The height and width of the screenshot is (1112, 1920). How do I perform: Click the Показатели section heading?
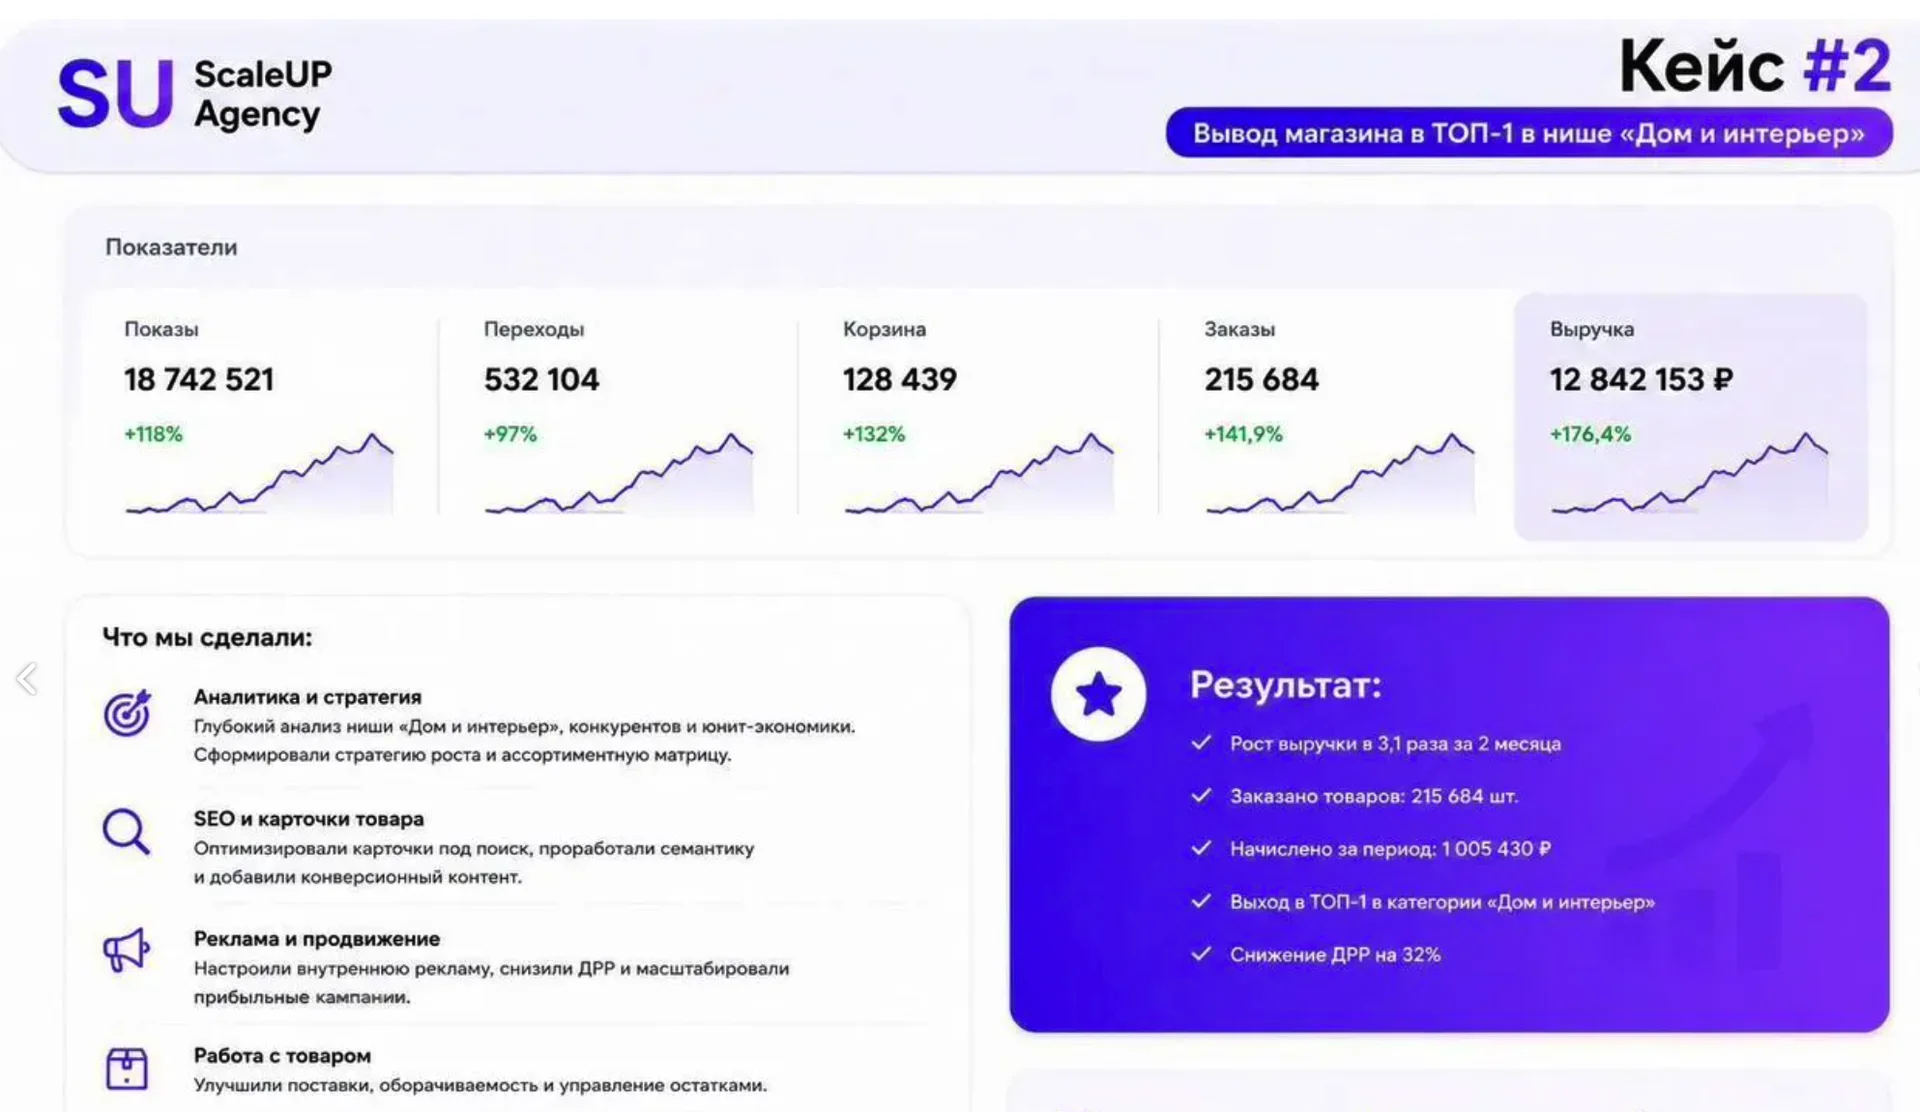click(x=171, y=247)
